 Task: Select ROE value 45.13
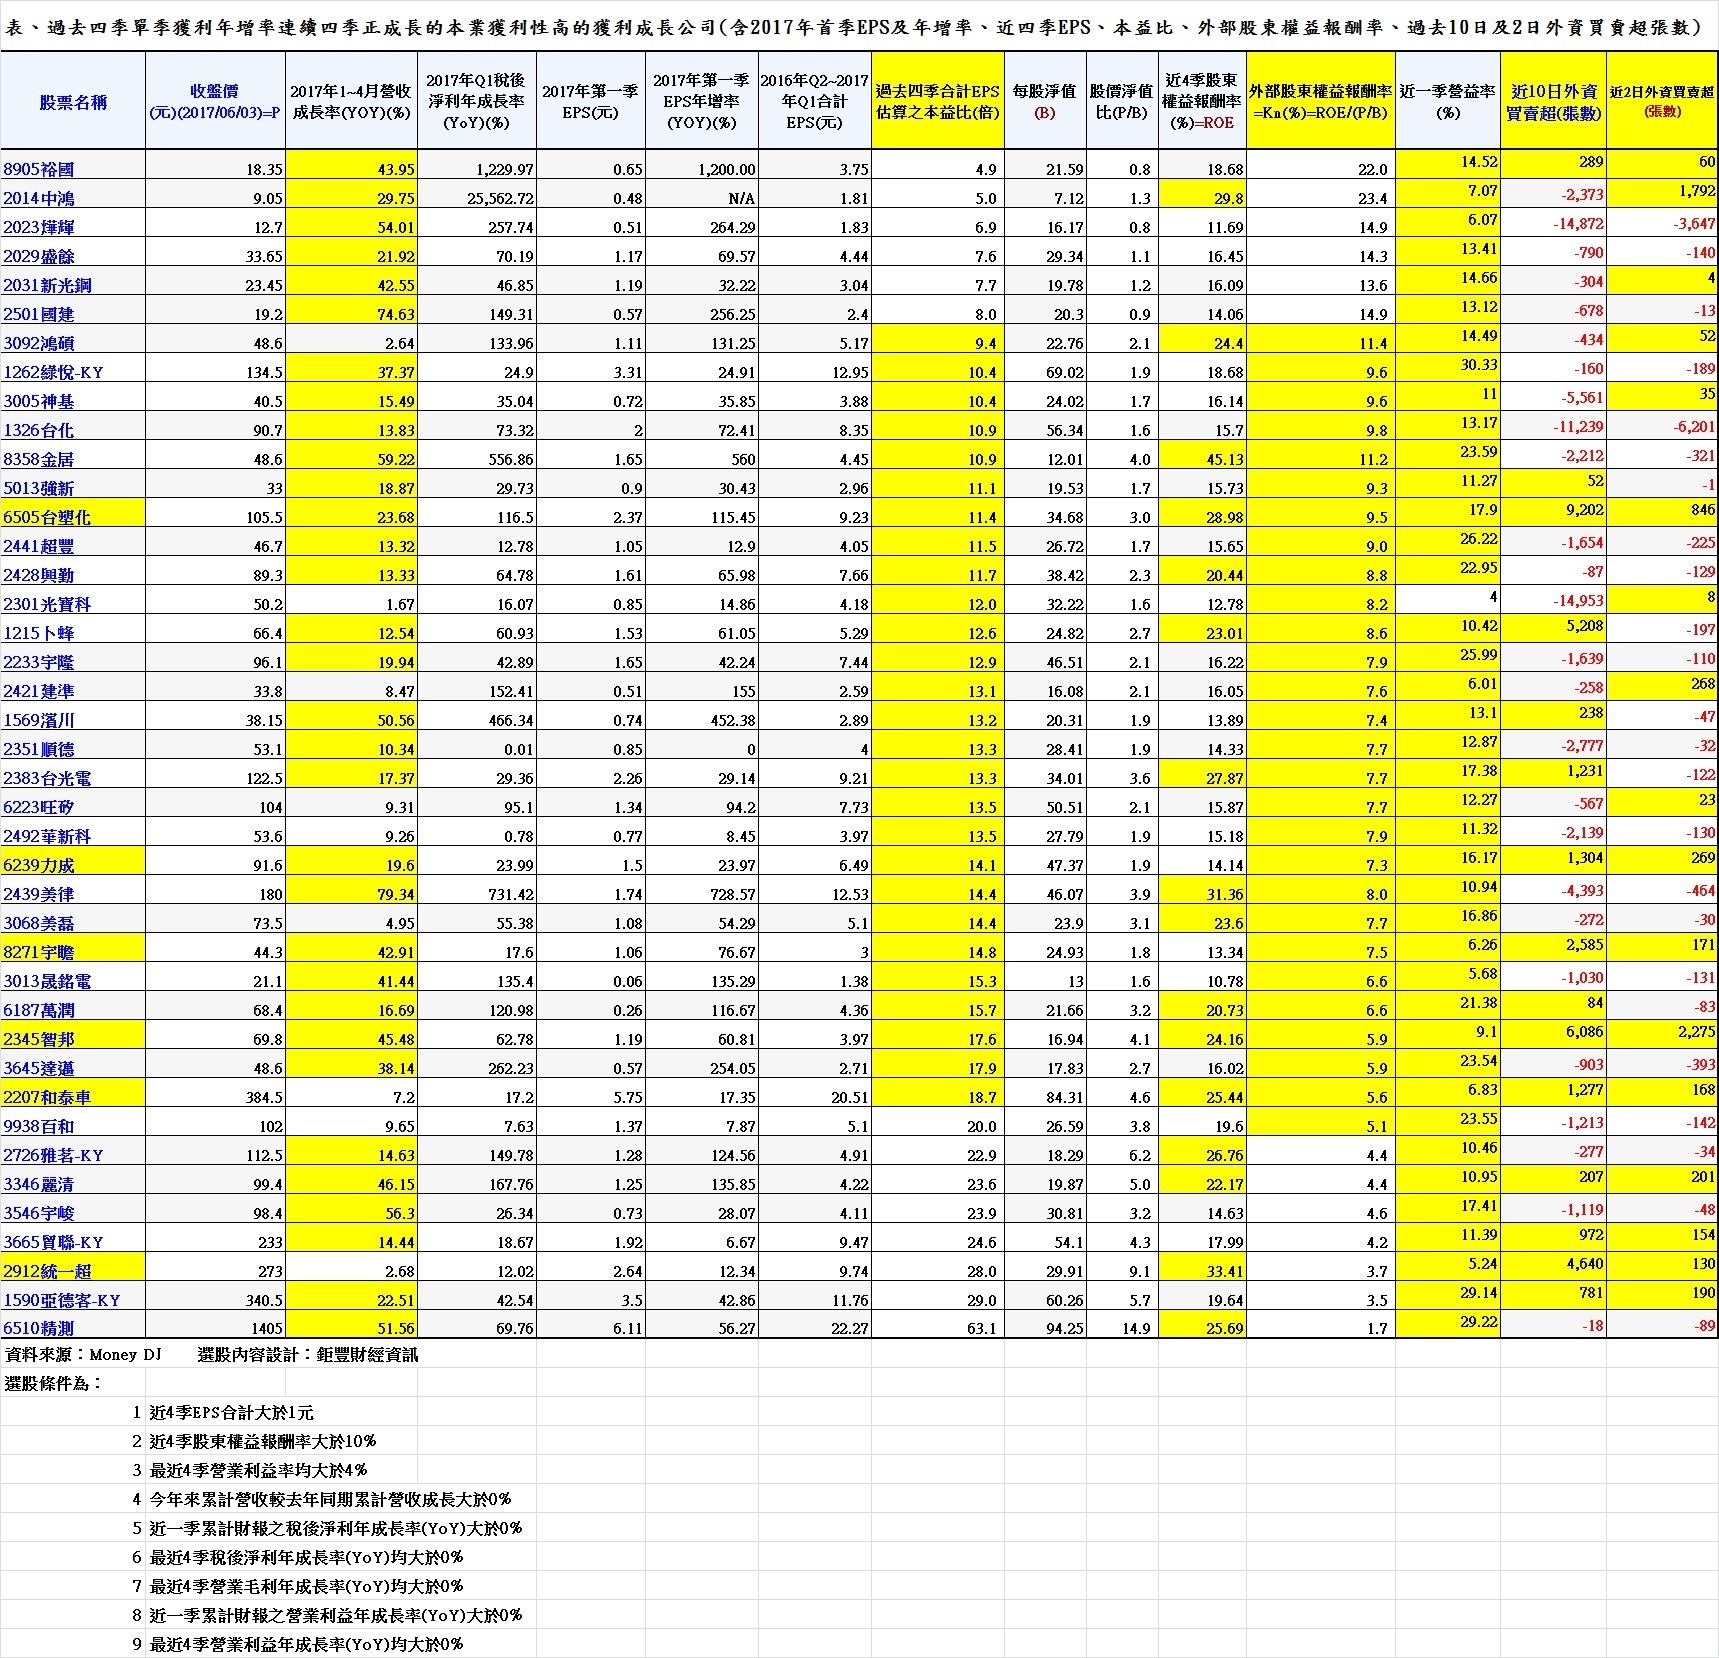[x=1225, y=459]
